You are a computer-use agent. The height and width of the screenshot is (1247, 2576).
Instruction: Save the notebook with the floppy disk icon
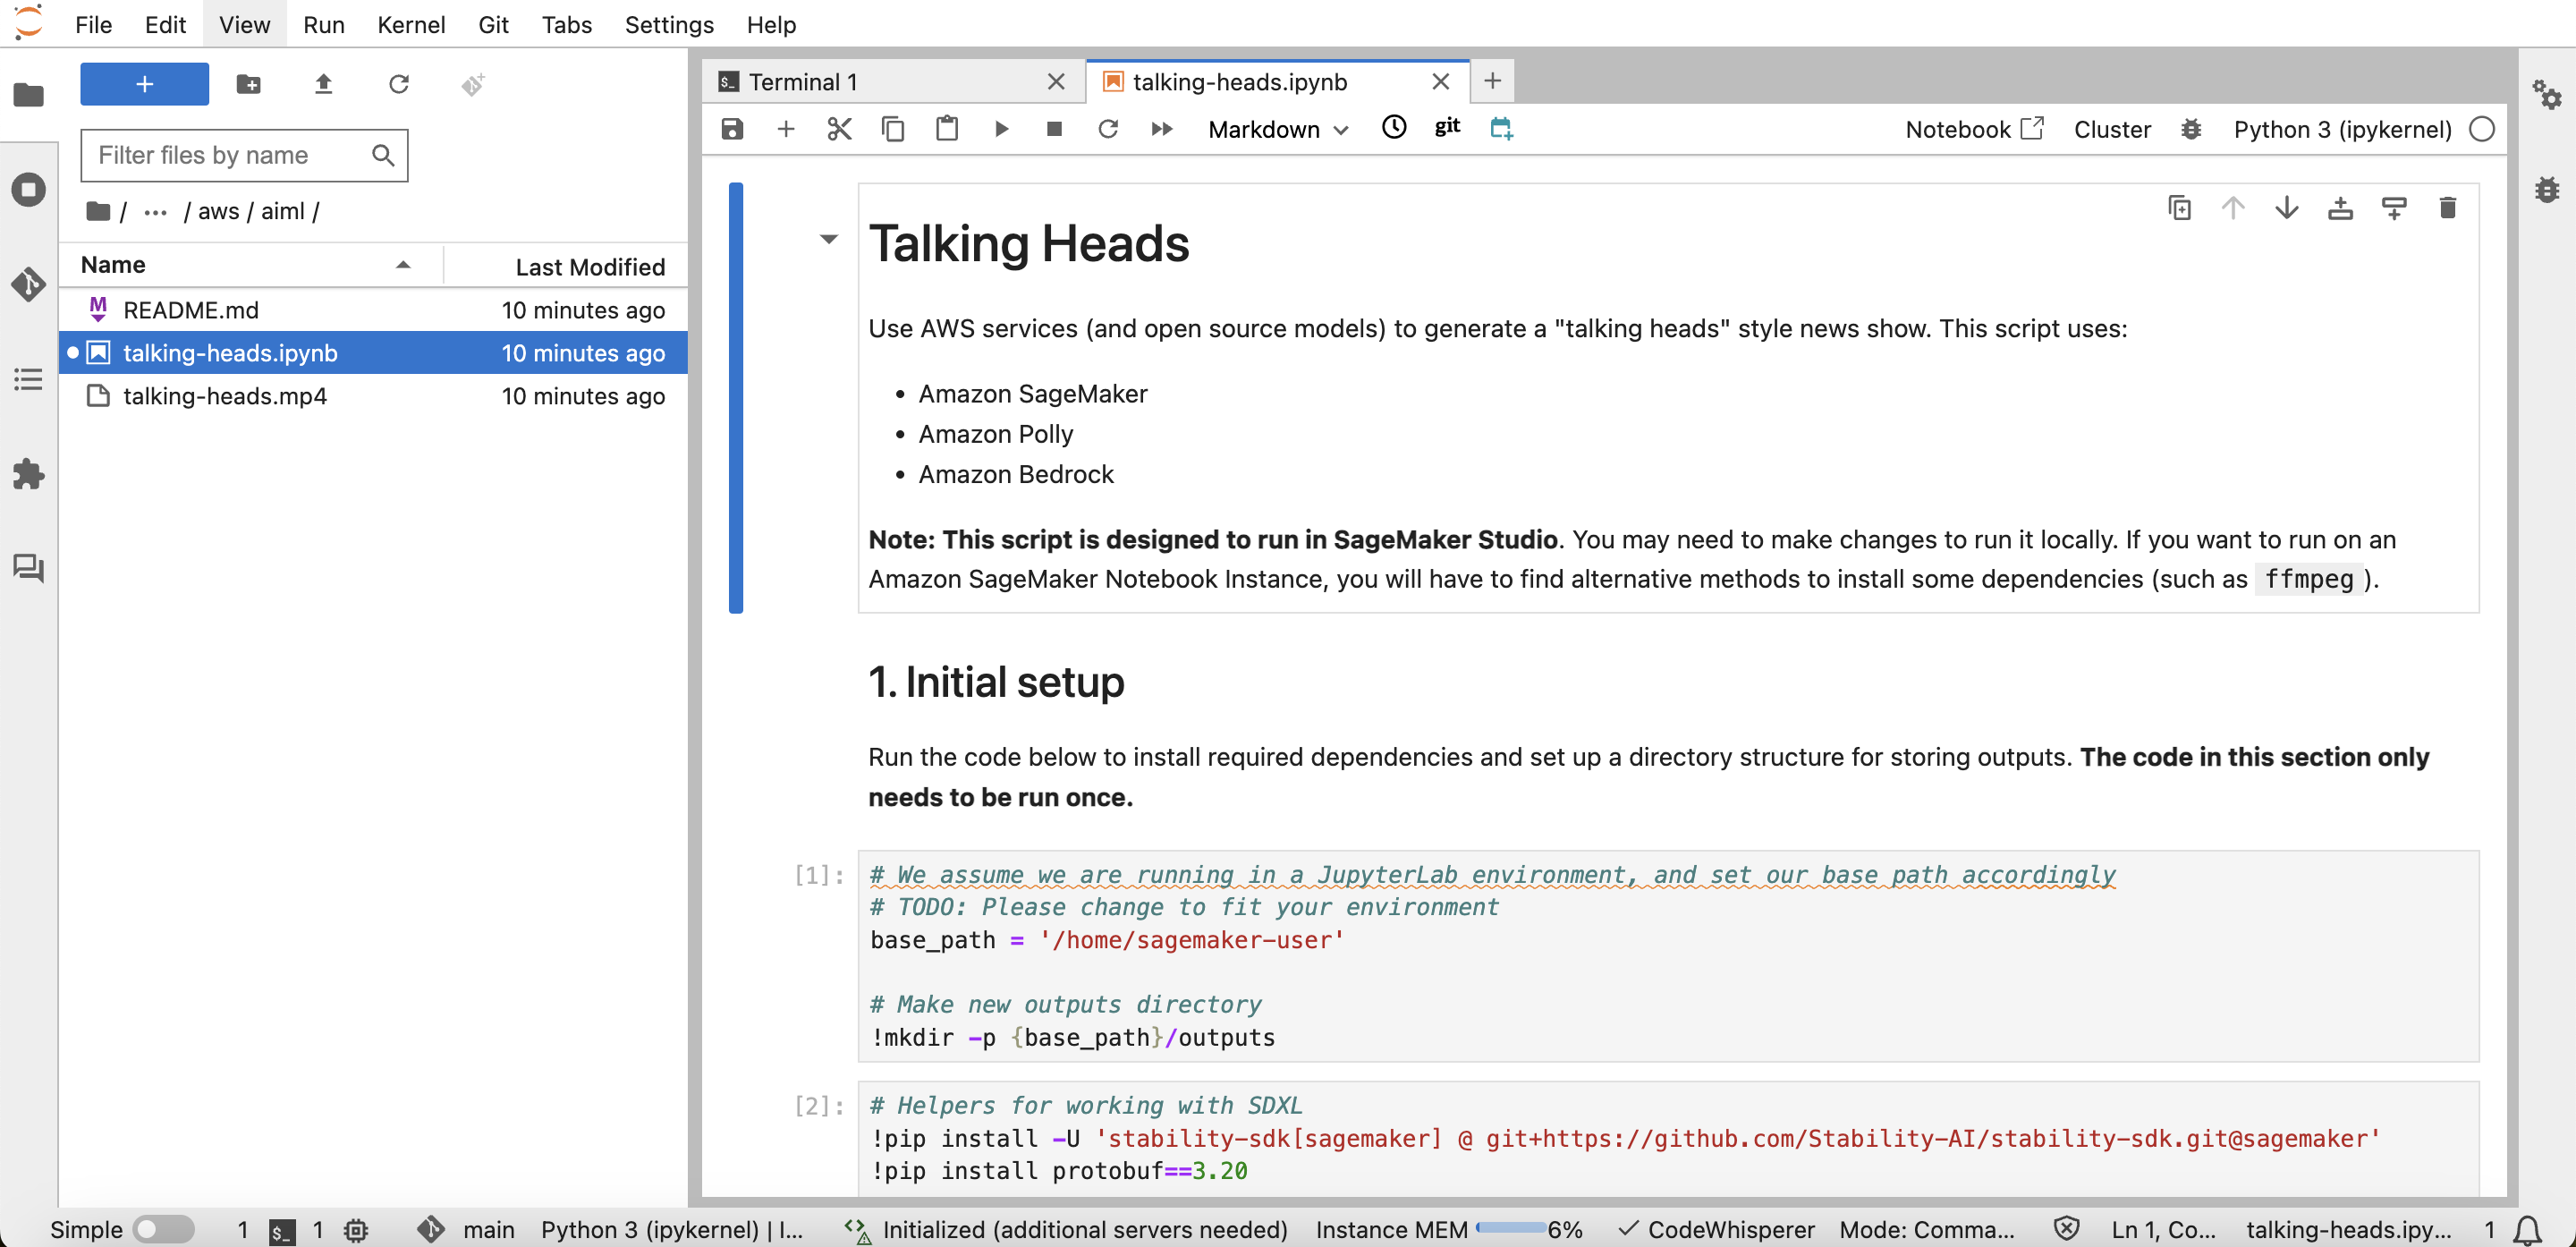coord(732,129)
